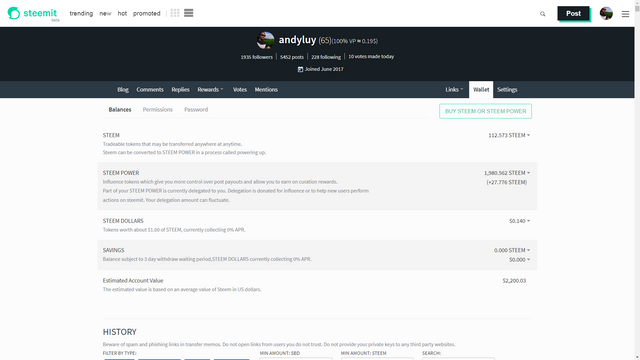View 1935 followers list
Screen dimensions: 640x360
tap(256, 57)
